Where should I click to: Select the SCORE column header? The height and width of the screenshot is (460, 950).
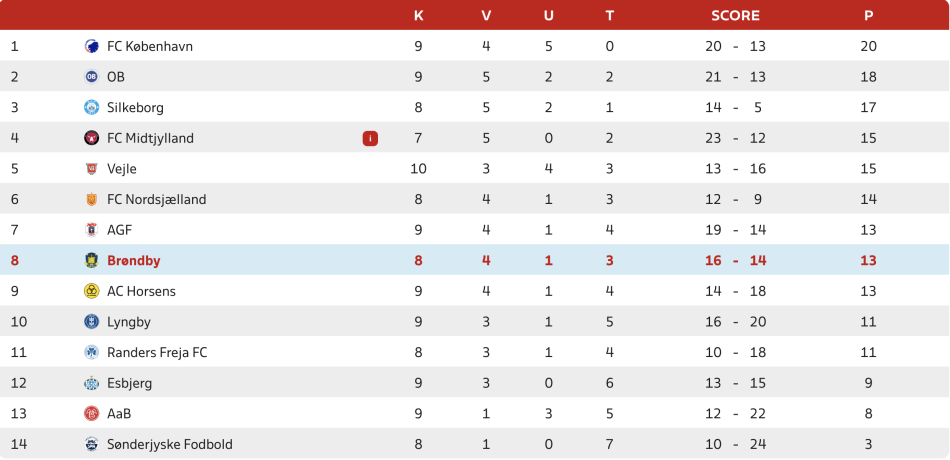(x=735, y=15)
